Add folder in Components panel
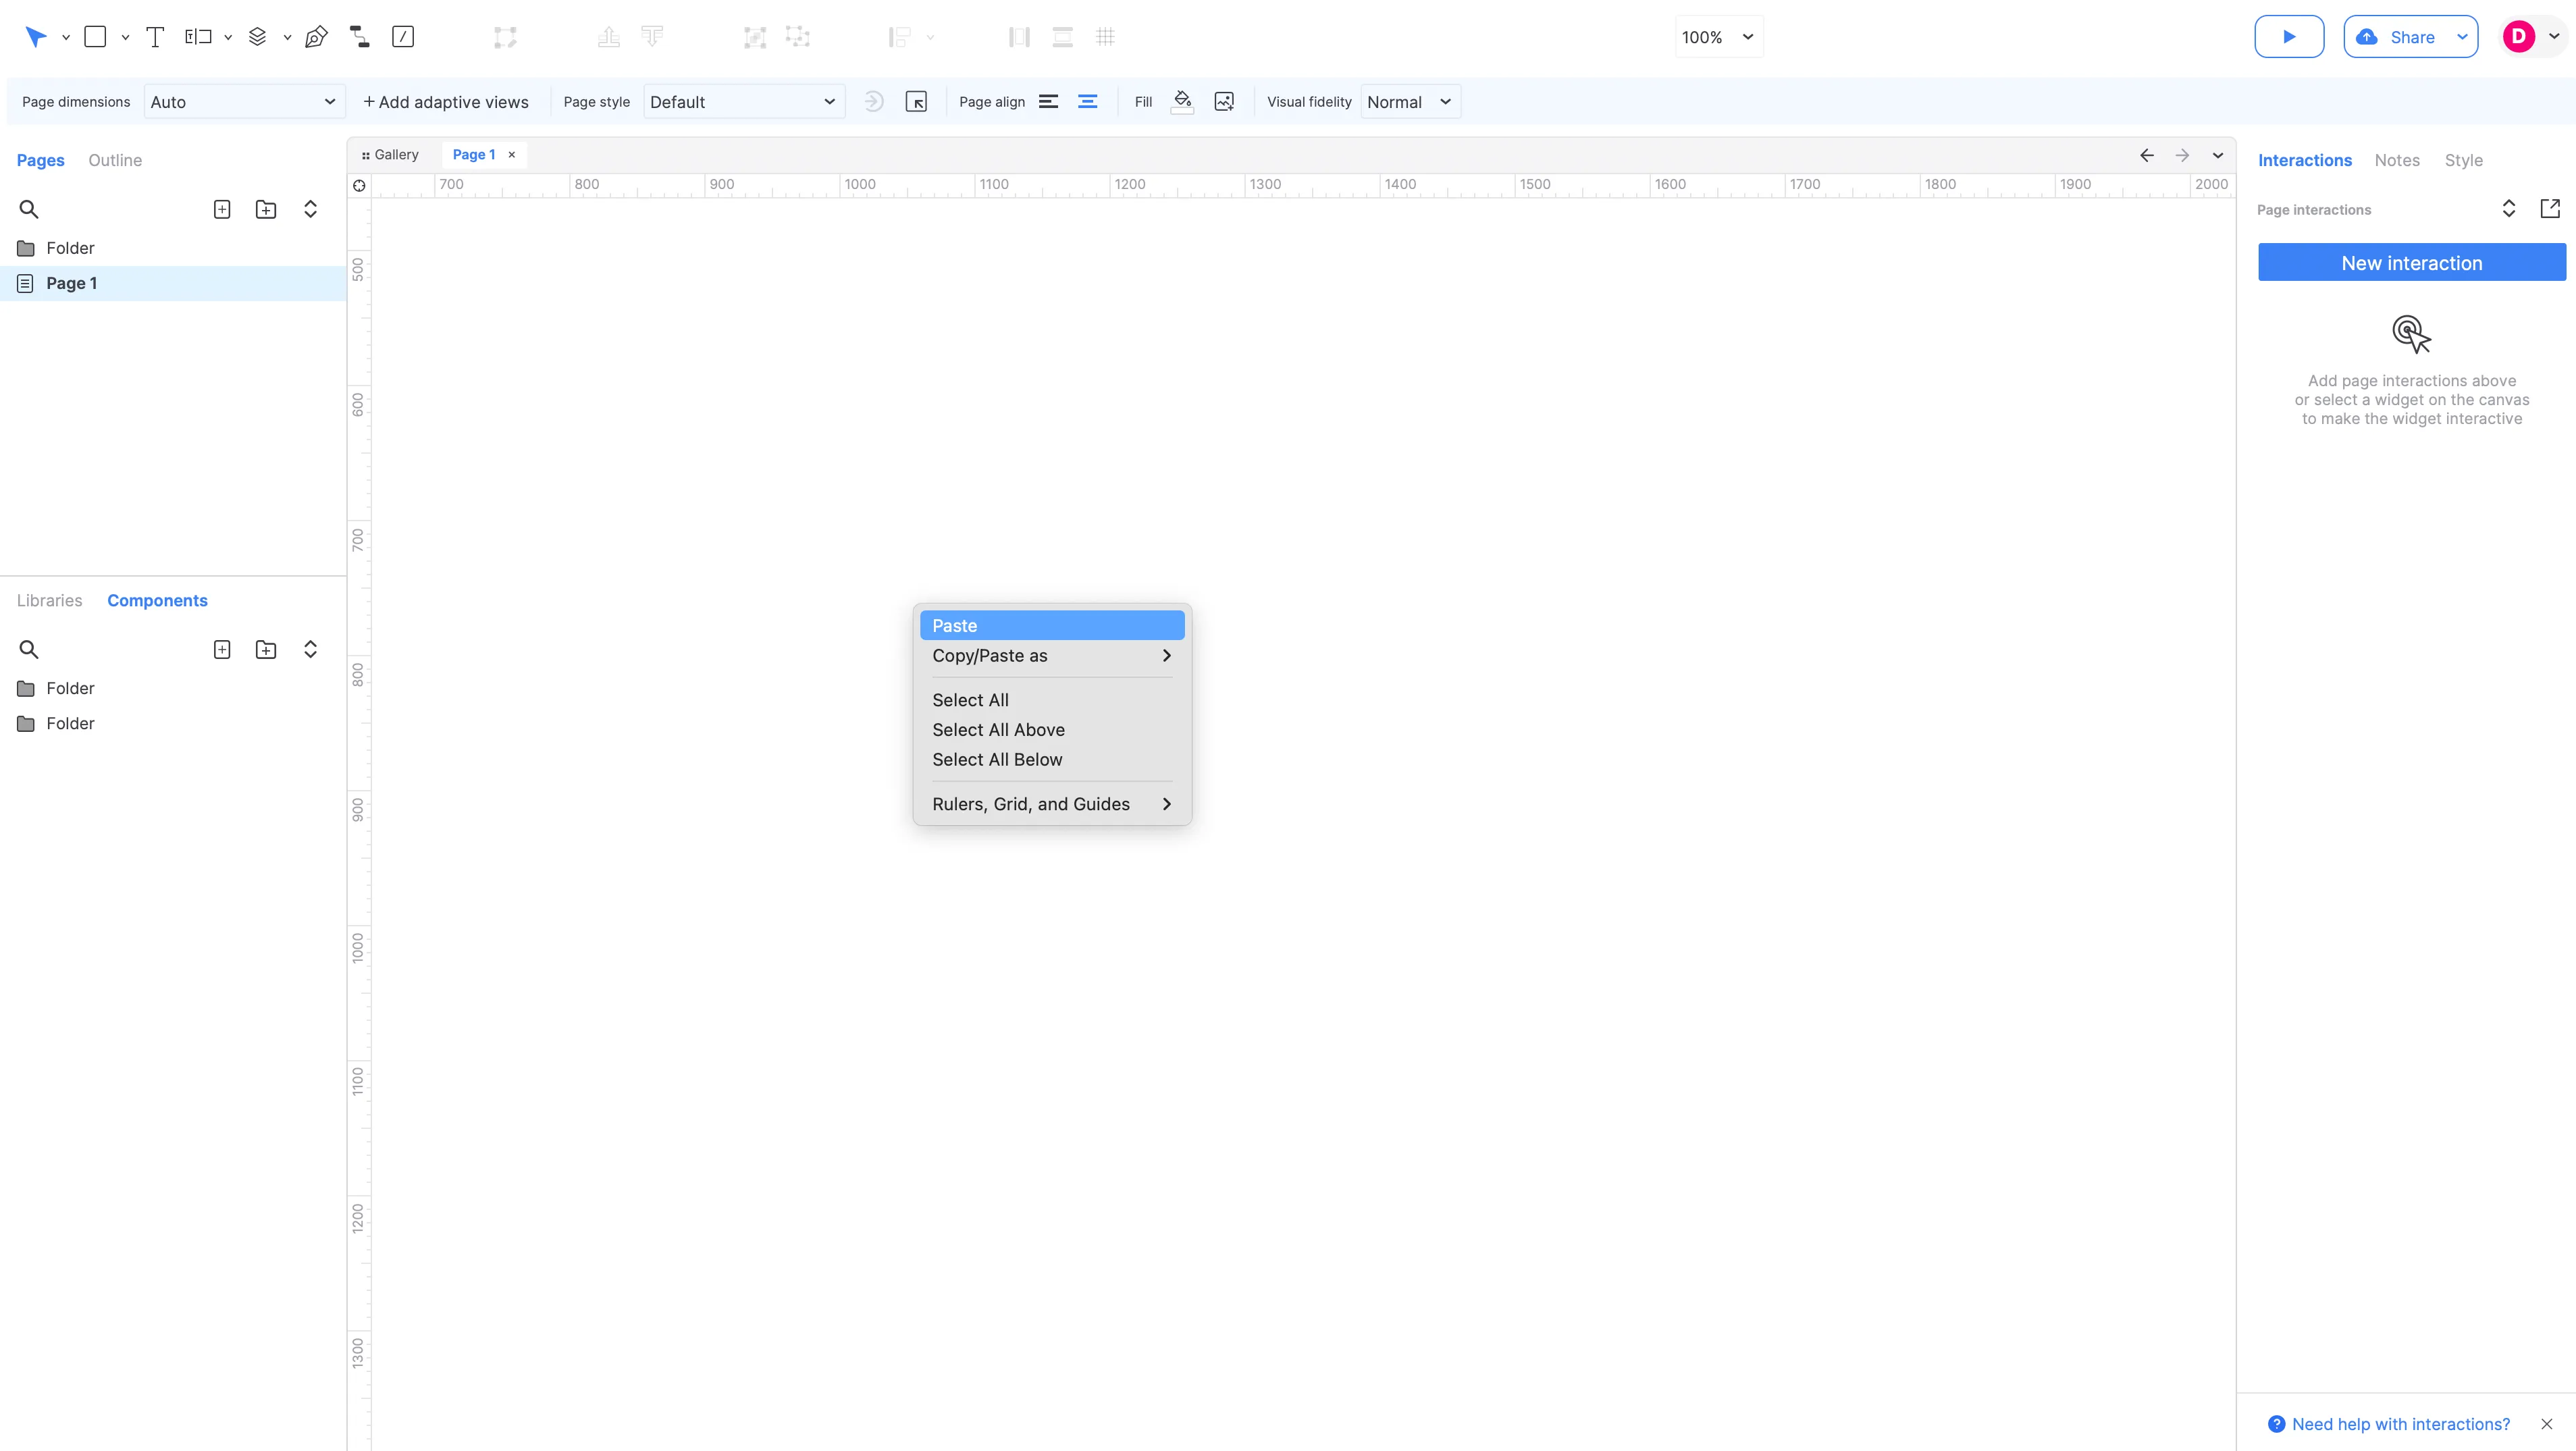This screenshot has width=2576, height=1451. (266, 650)
